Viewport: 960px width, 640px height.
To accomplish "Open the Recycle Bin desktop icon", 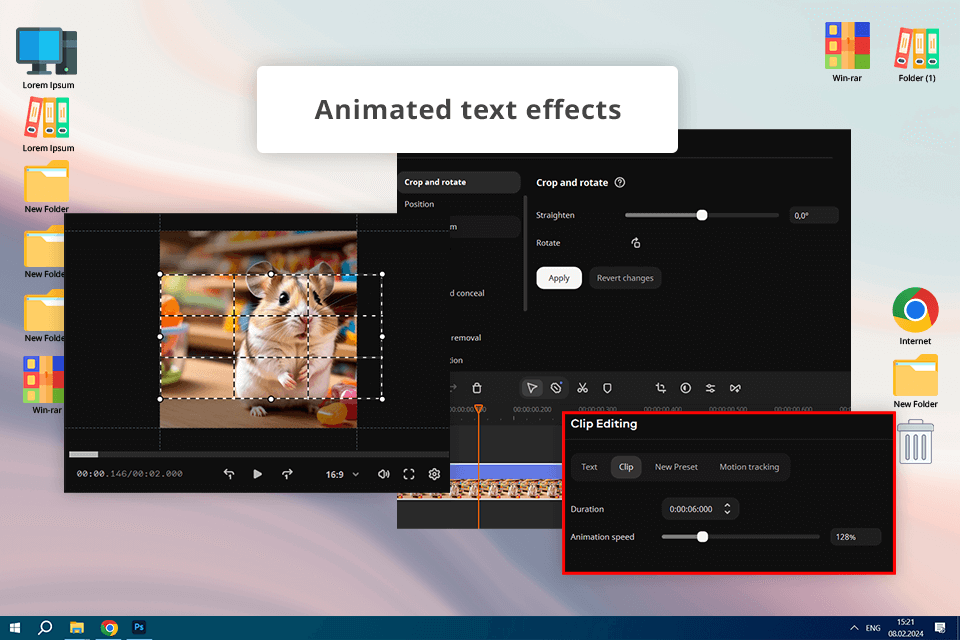I will [915, 442].
